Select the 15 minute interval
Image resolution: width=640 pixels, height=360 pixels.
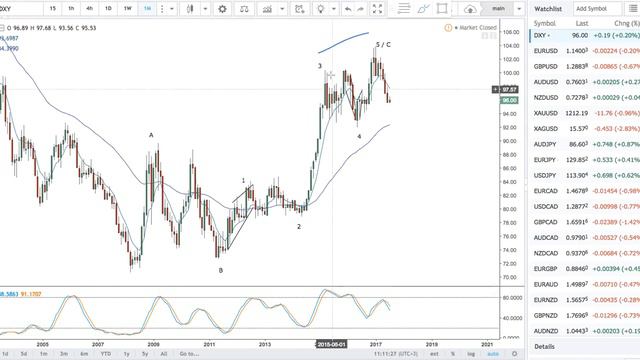coord(53,9)
